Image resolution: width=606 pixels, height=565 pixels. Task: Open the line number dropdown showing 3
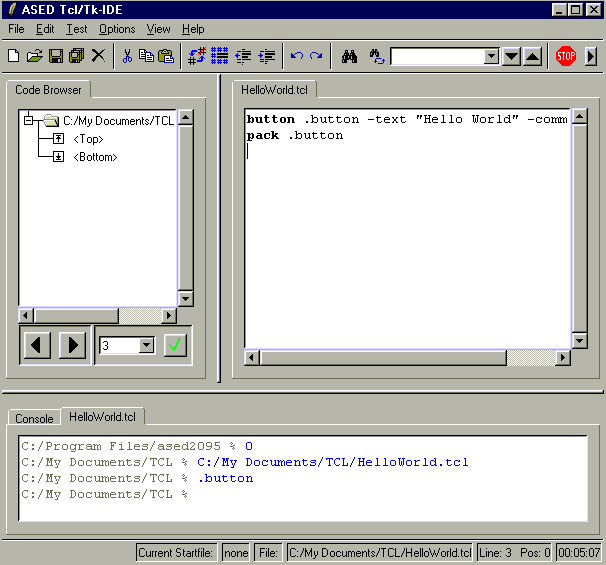146,345
